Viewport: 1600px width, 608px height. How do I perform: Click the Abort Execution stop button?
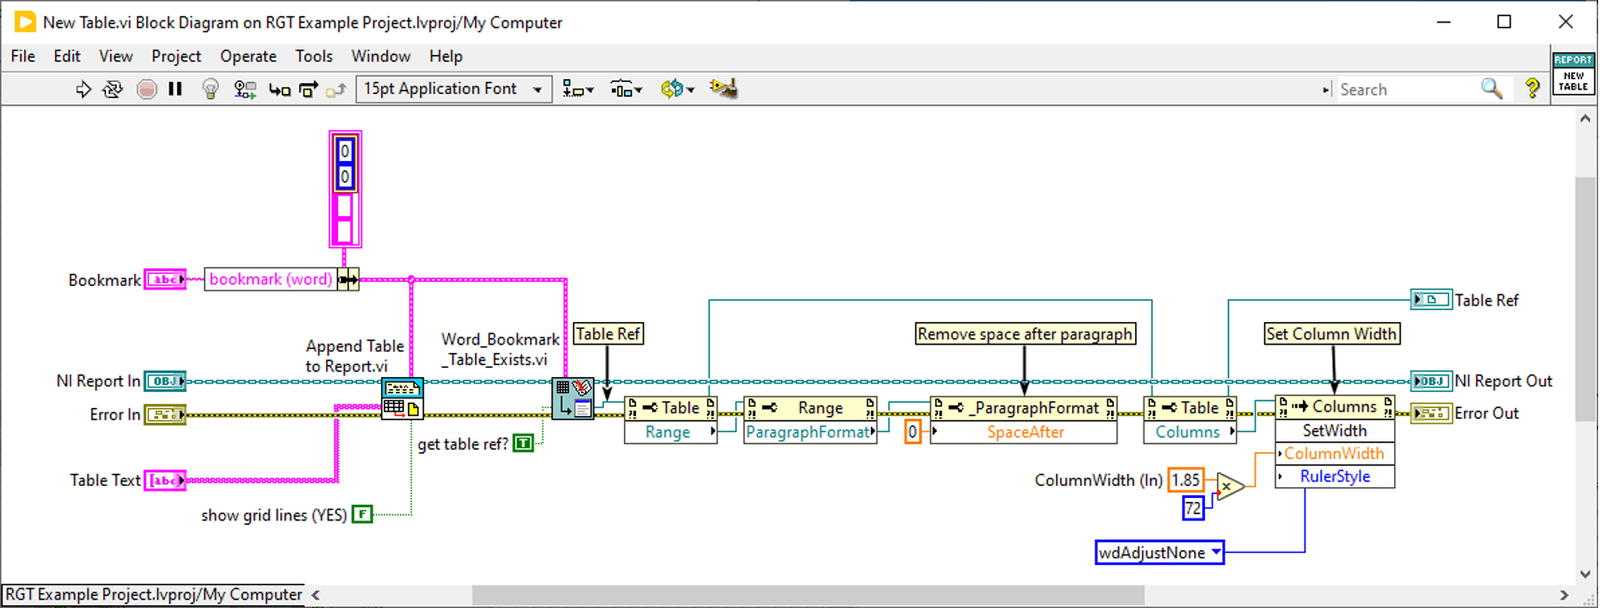point(146,89)
